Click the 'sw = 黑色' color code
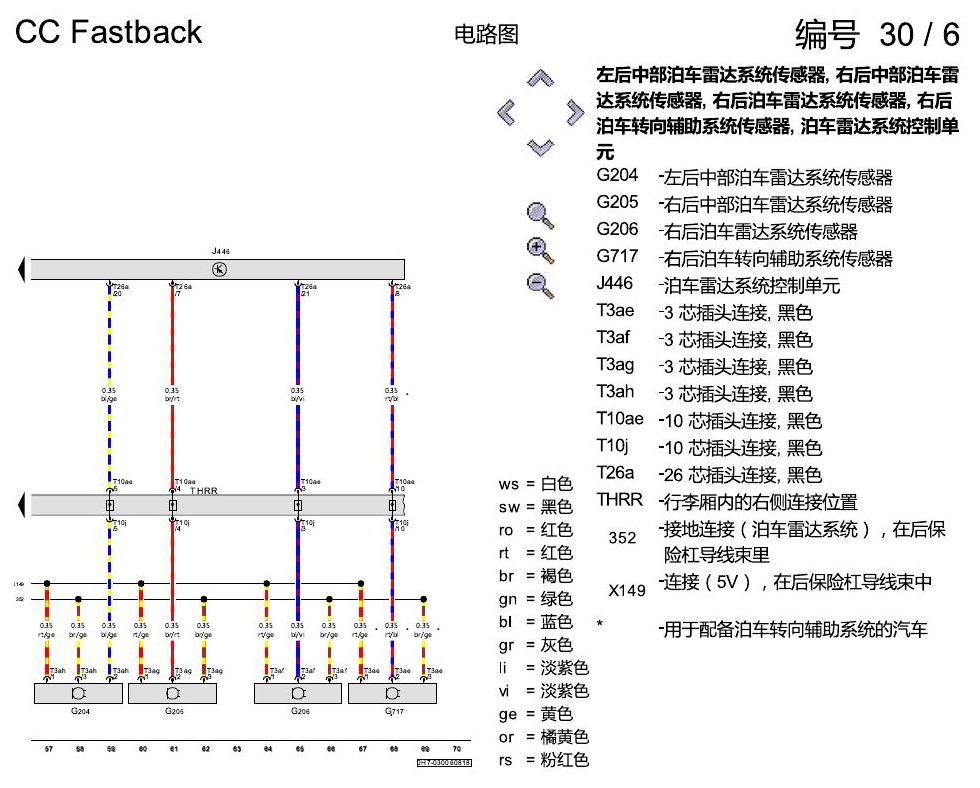 [536, 507]
